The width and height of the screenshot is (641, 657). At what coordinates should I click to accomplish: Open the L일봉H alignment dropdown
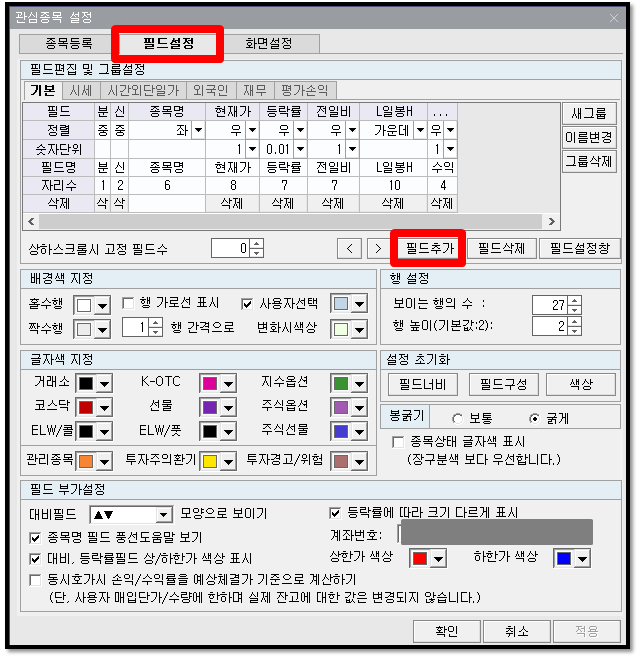420,130
